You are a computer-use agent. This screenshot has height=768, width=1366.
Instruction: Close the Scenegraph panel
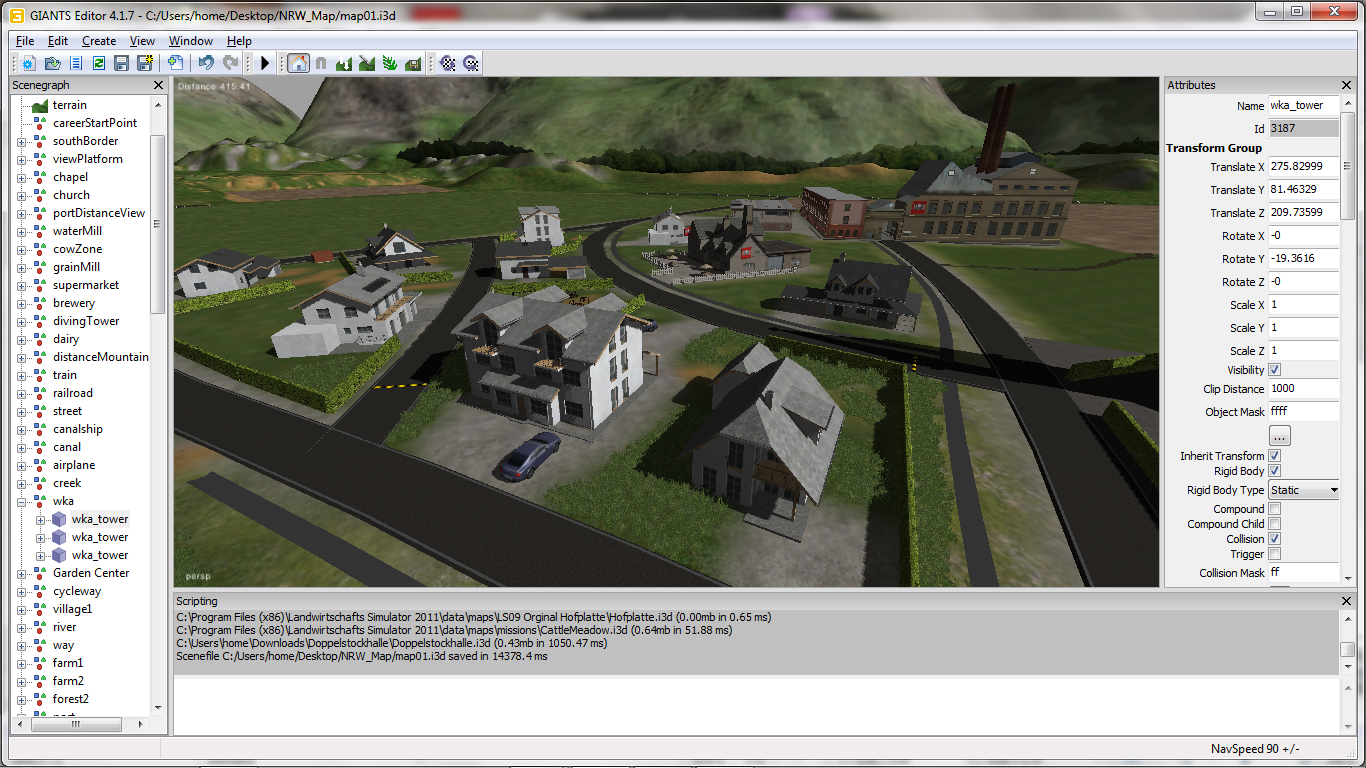[158, 86]
